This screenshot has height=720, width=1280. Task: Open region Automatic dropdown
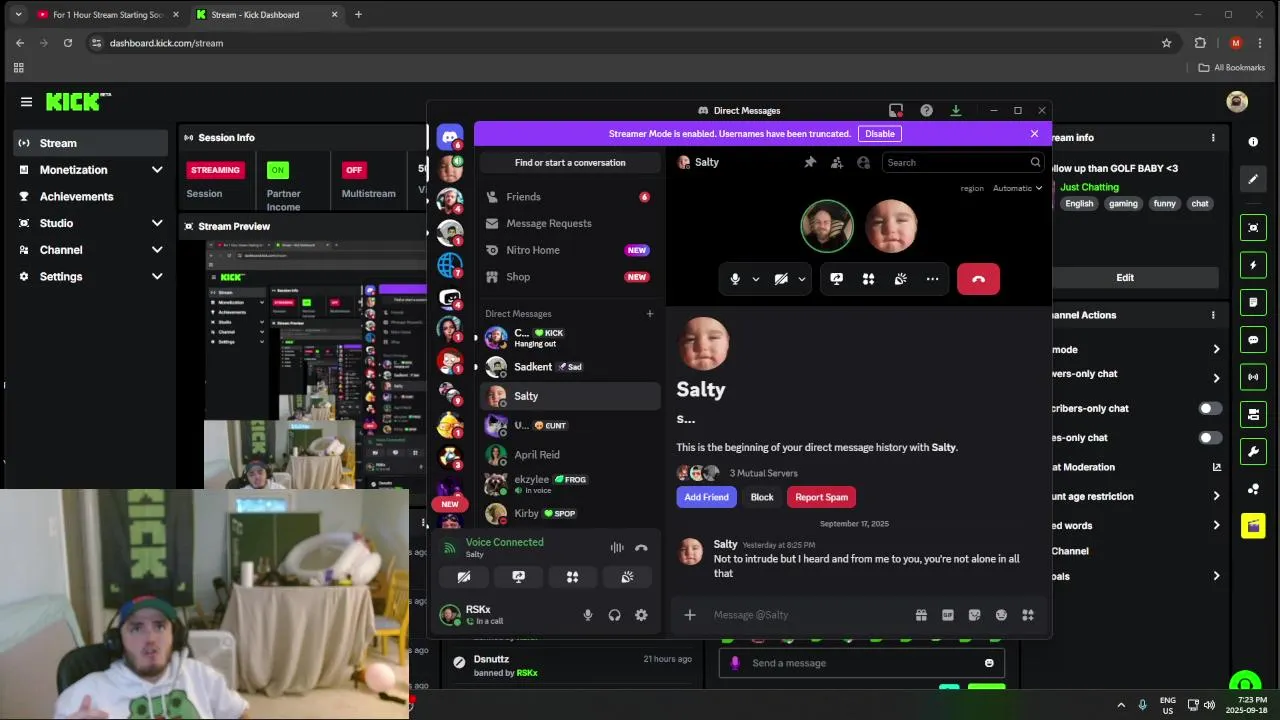[x=1017, y=188]
